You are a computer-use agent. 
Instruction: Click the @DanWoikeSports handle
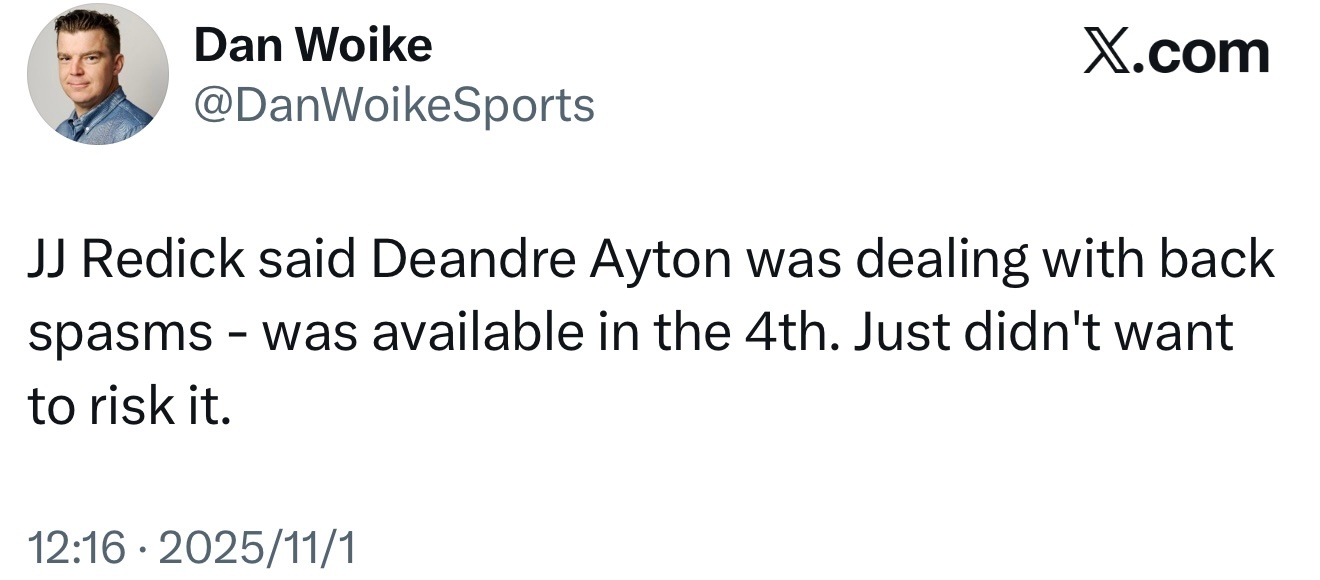[x=394, y=105]
